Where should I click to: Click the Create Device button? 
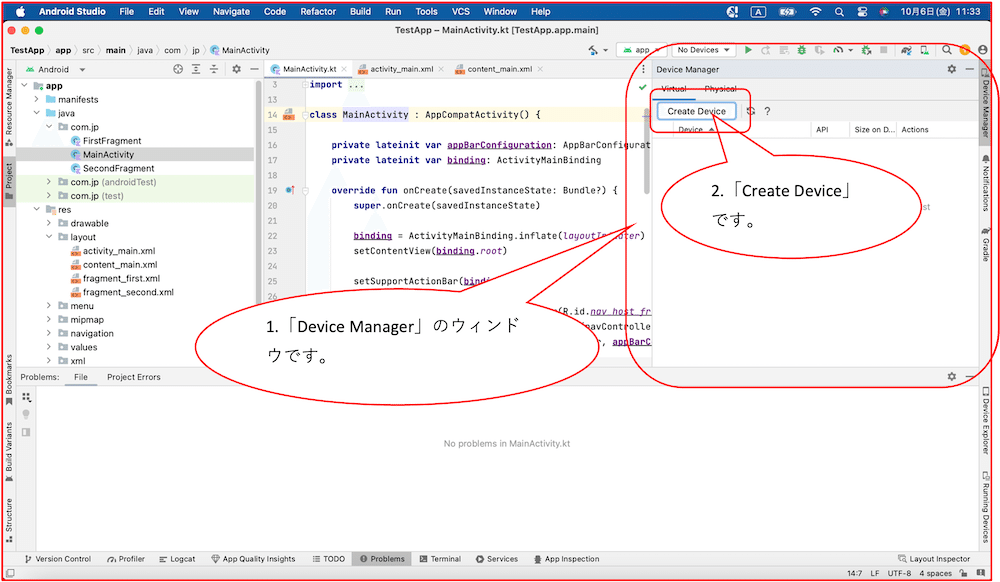tap(696, 111)
